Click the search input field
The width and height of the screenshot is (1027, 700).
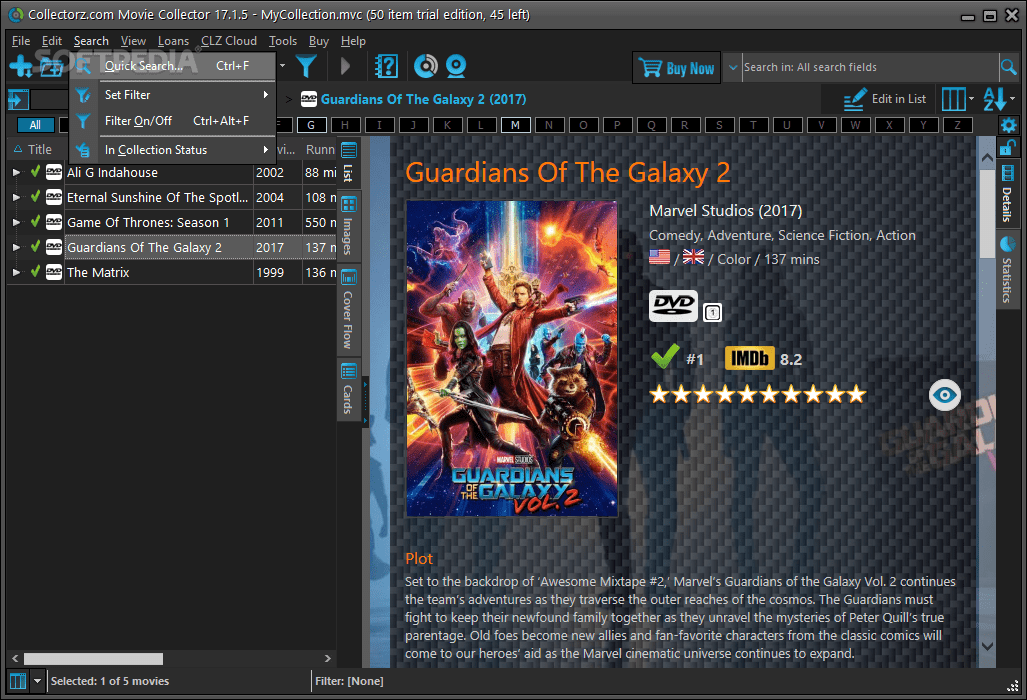870,67
